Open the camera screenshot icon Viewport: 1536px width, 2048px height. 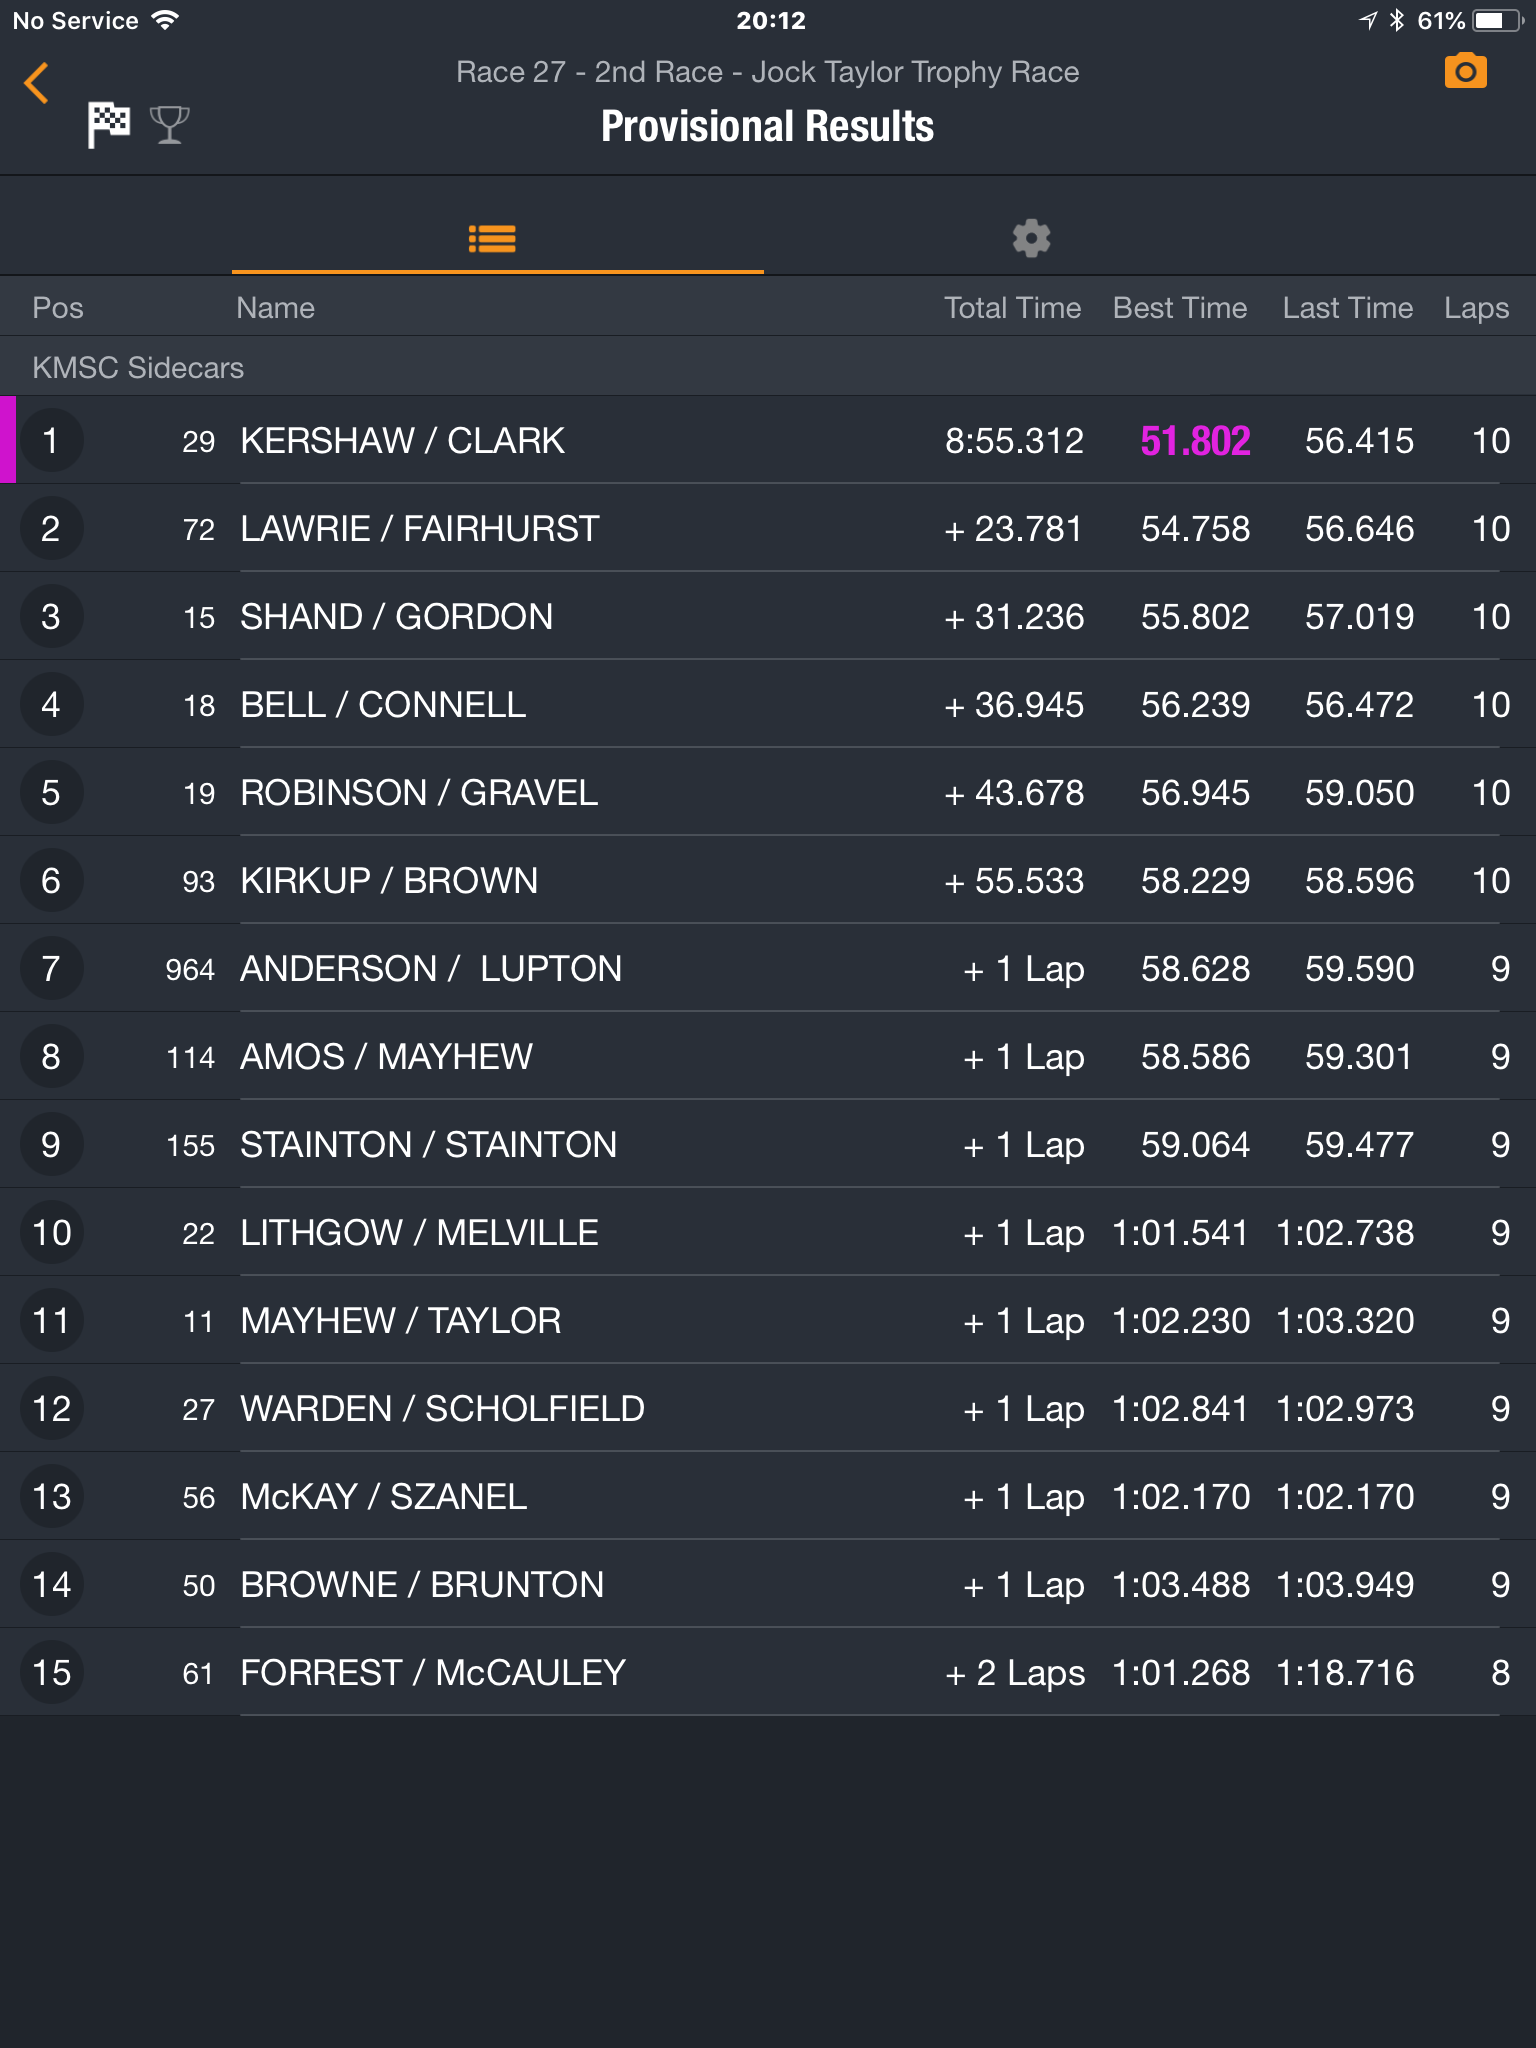tap(1465, 72)
